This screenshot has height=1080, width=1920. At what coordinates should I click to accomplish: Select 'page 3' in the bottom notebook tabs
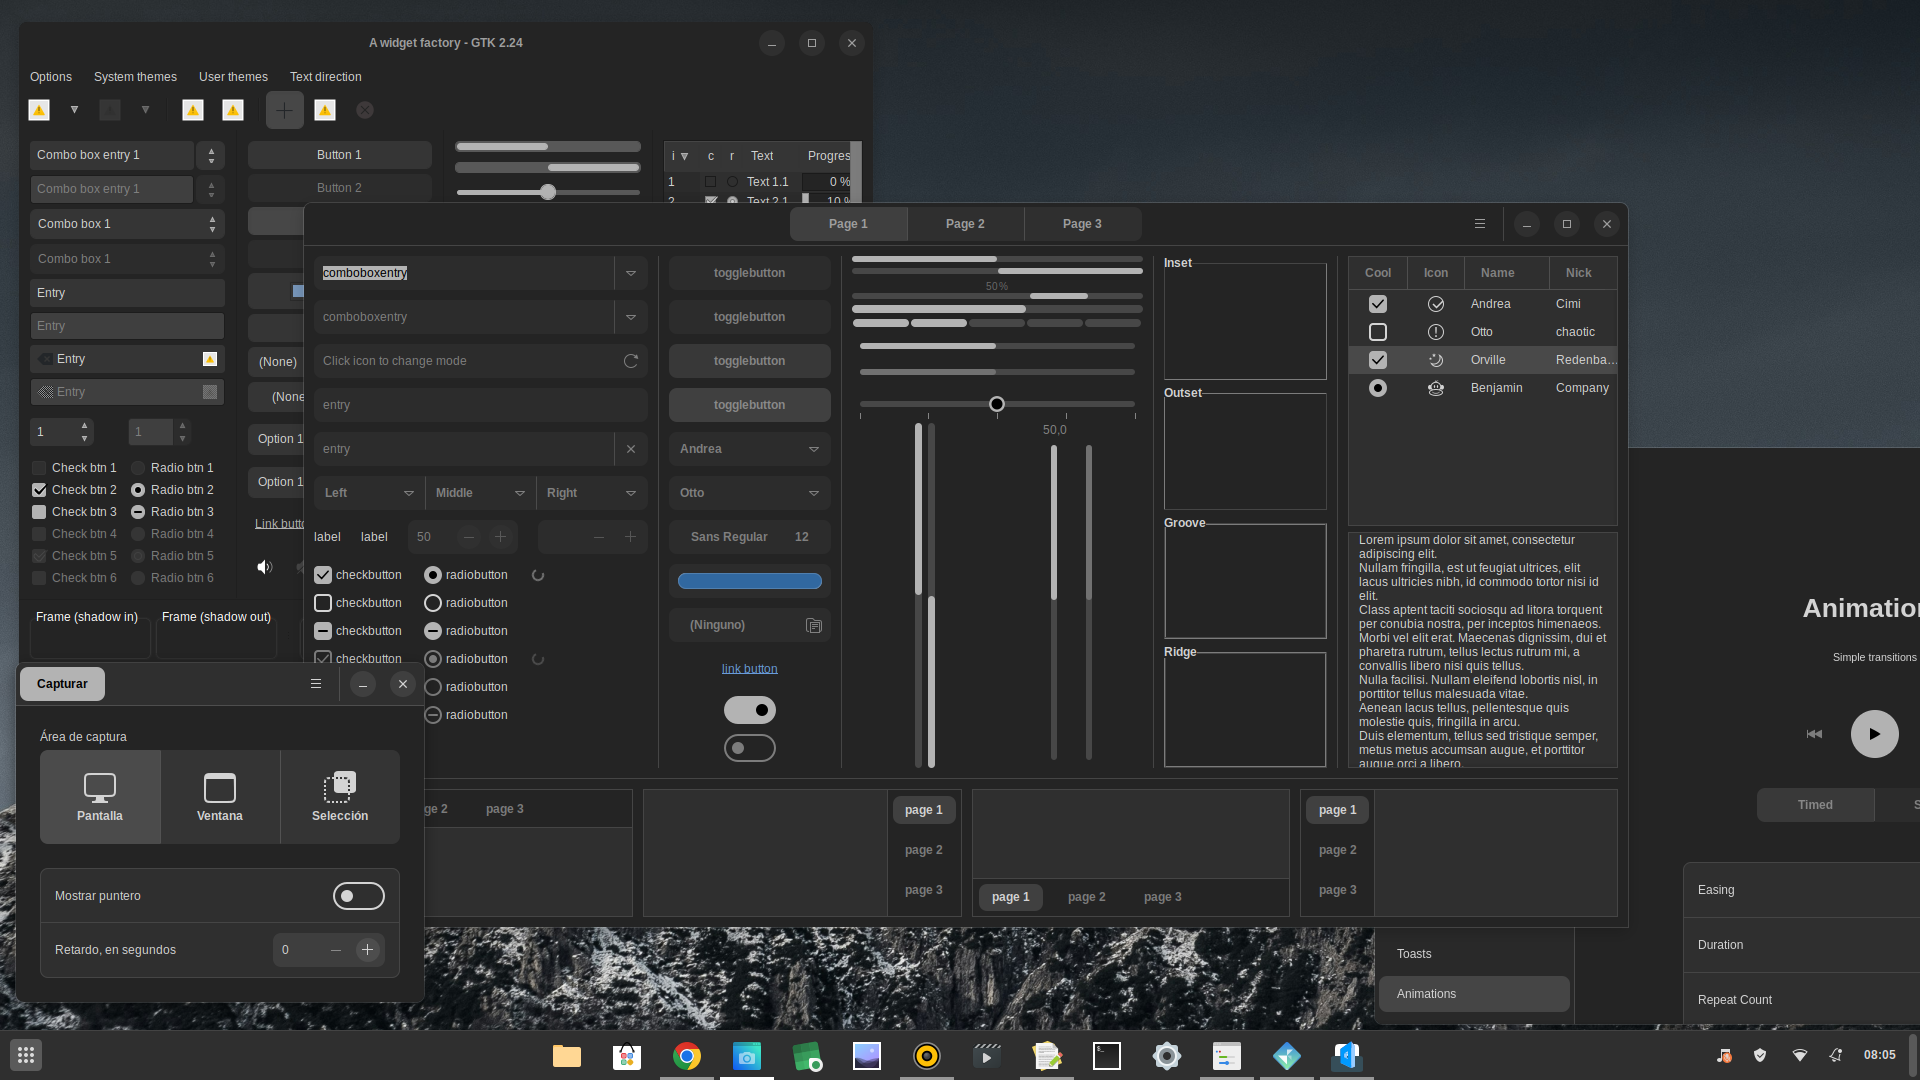1163,897
